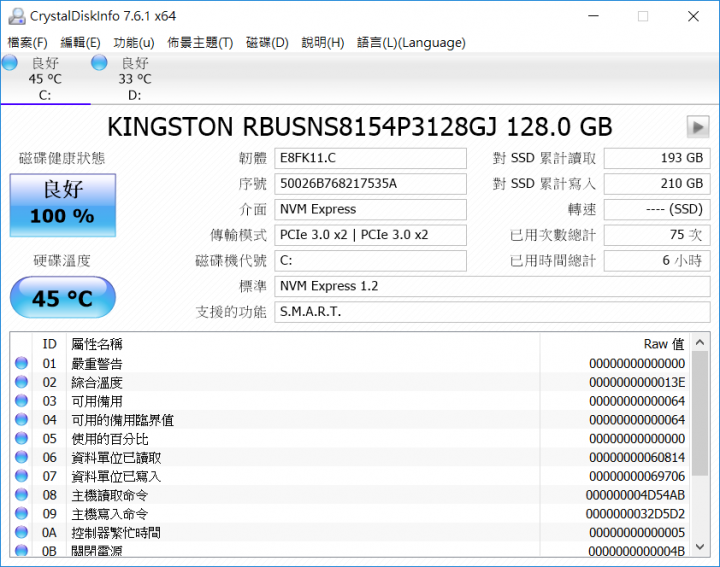Select the 主機寫入命令 attribute row
Image resolution: width=720 pixels, height=567 pixels.
click(x=350, y=514)
